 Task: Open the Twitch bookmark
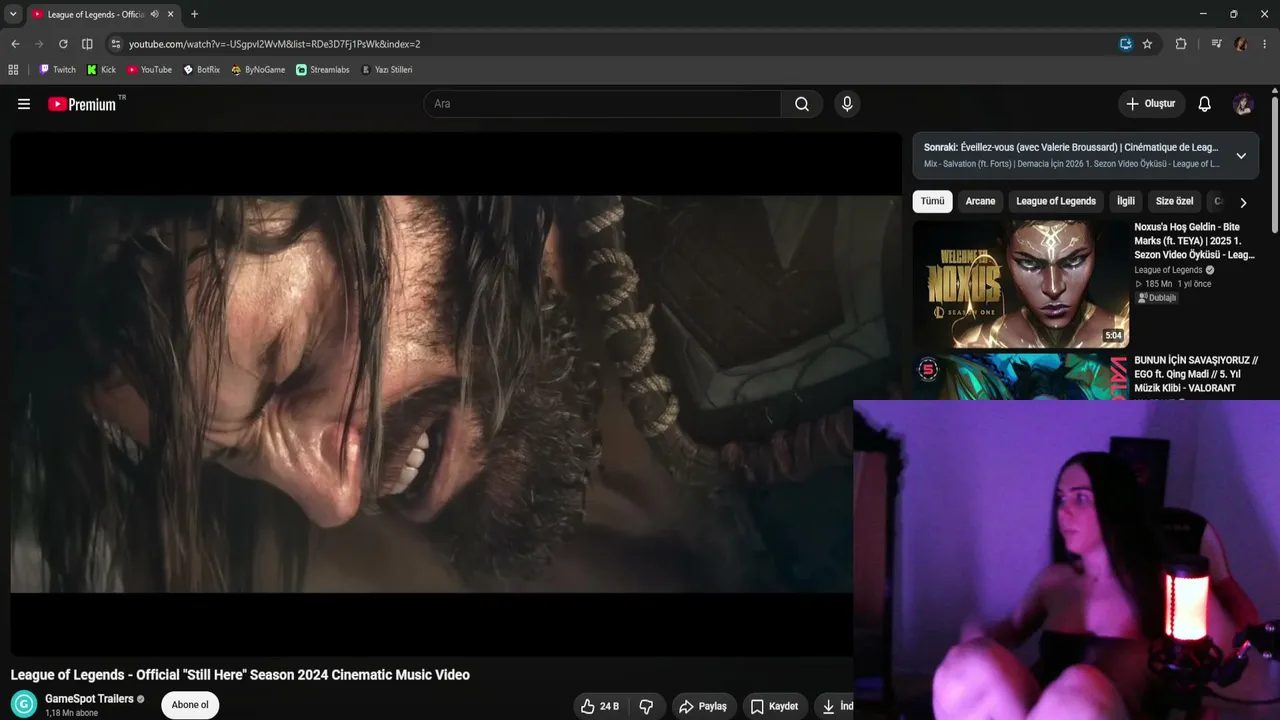pyautogui.click(x=57, y=70)
